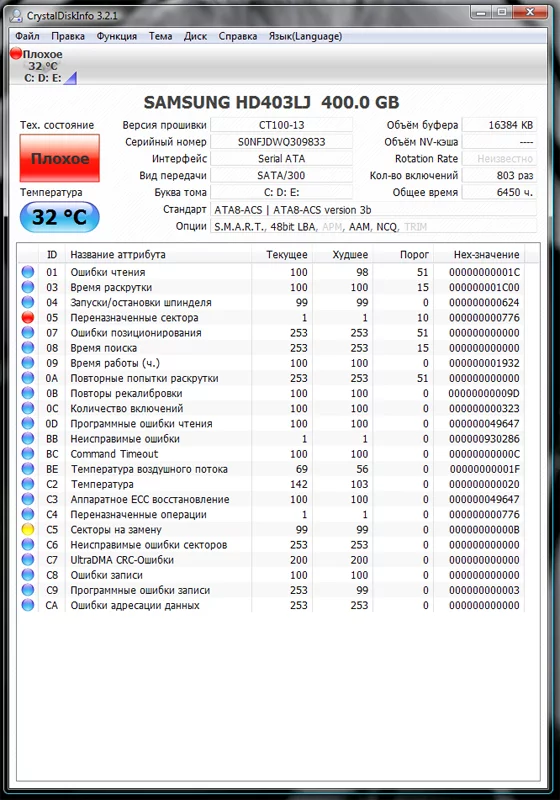Open the Тема menu
Screen dimensions: 560x800
pos(160,36)
